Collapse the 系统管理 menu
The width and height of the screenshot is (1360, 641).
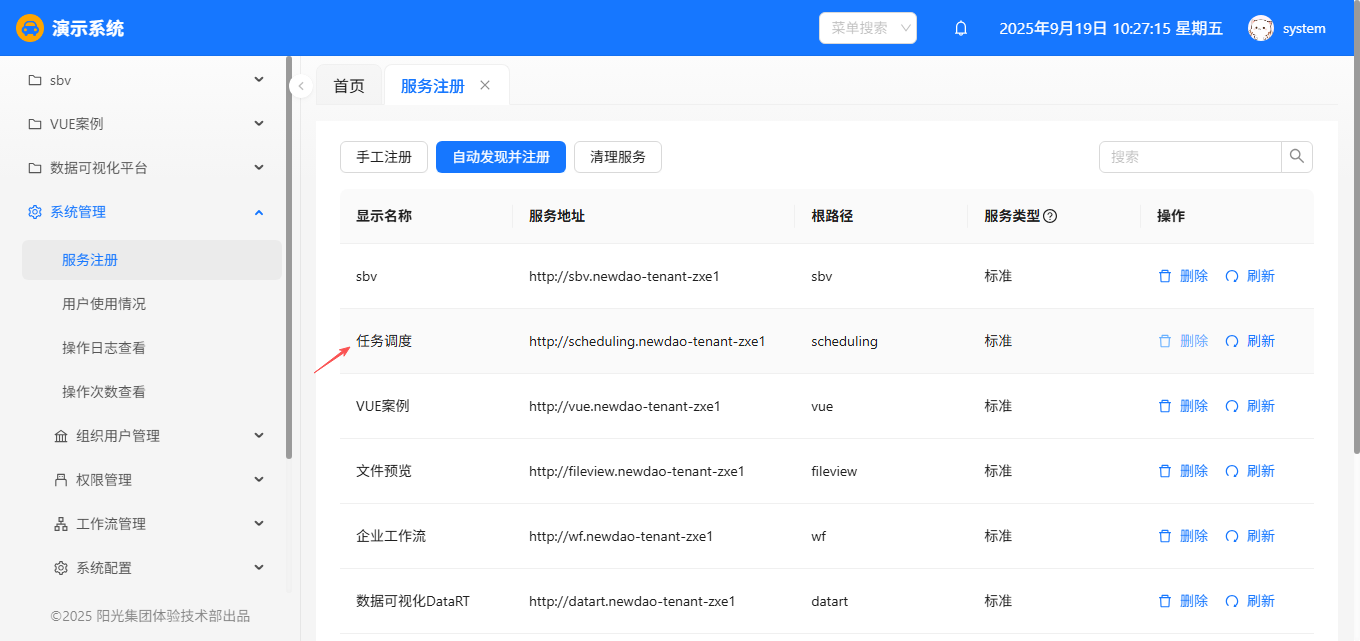147,212
